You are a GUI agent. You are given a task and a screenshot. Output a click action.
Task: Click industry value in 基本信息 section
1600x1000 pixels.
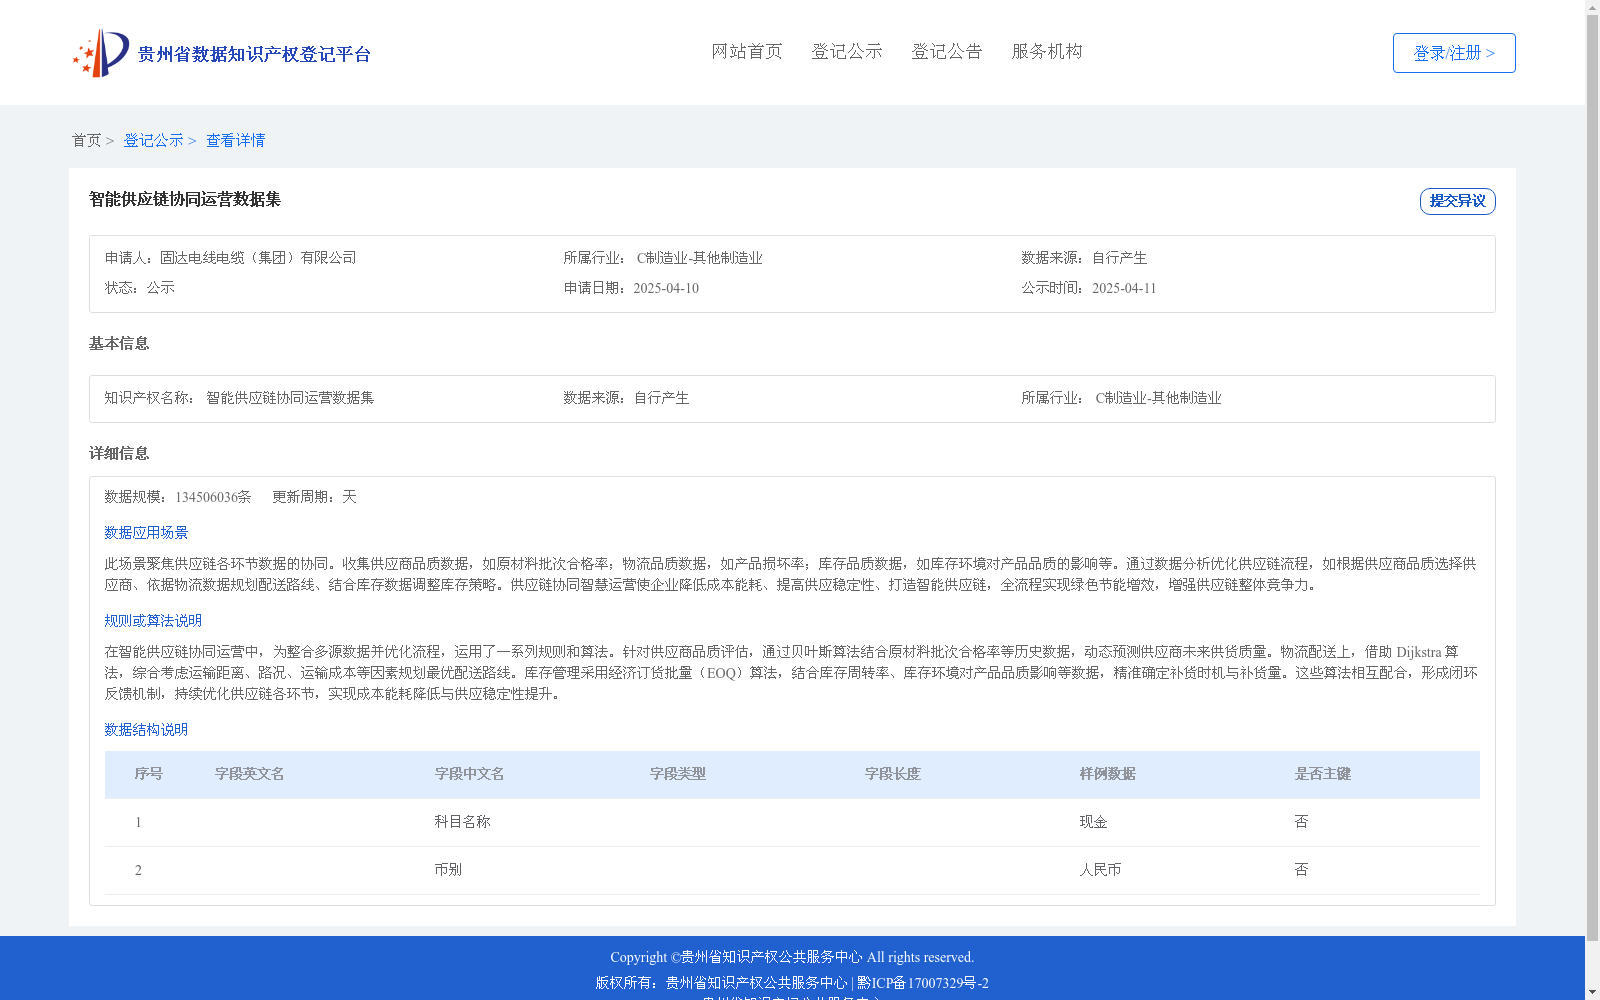click(x=1158, y=398)
